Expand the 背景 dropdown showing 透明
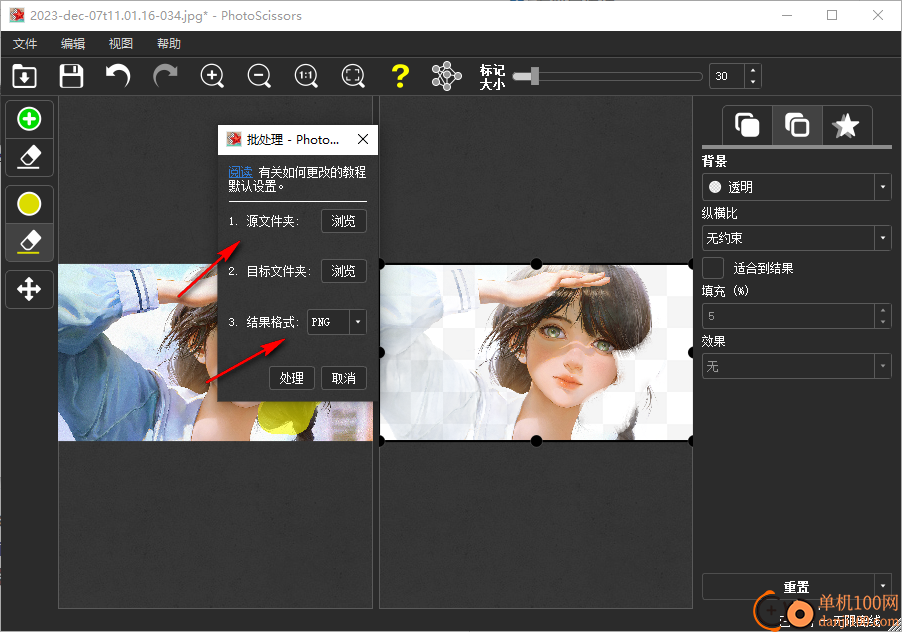The image size is (902, 632). [796, 187]
